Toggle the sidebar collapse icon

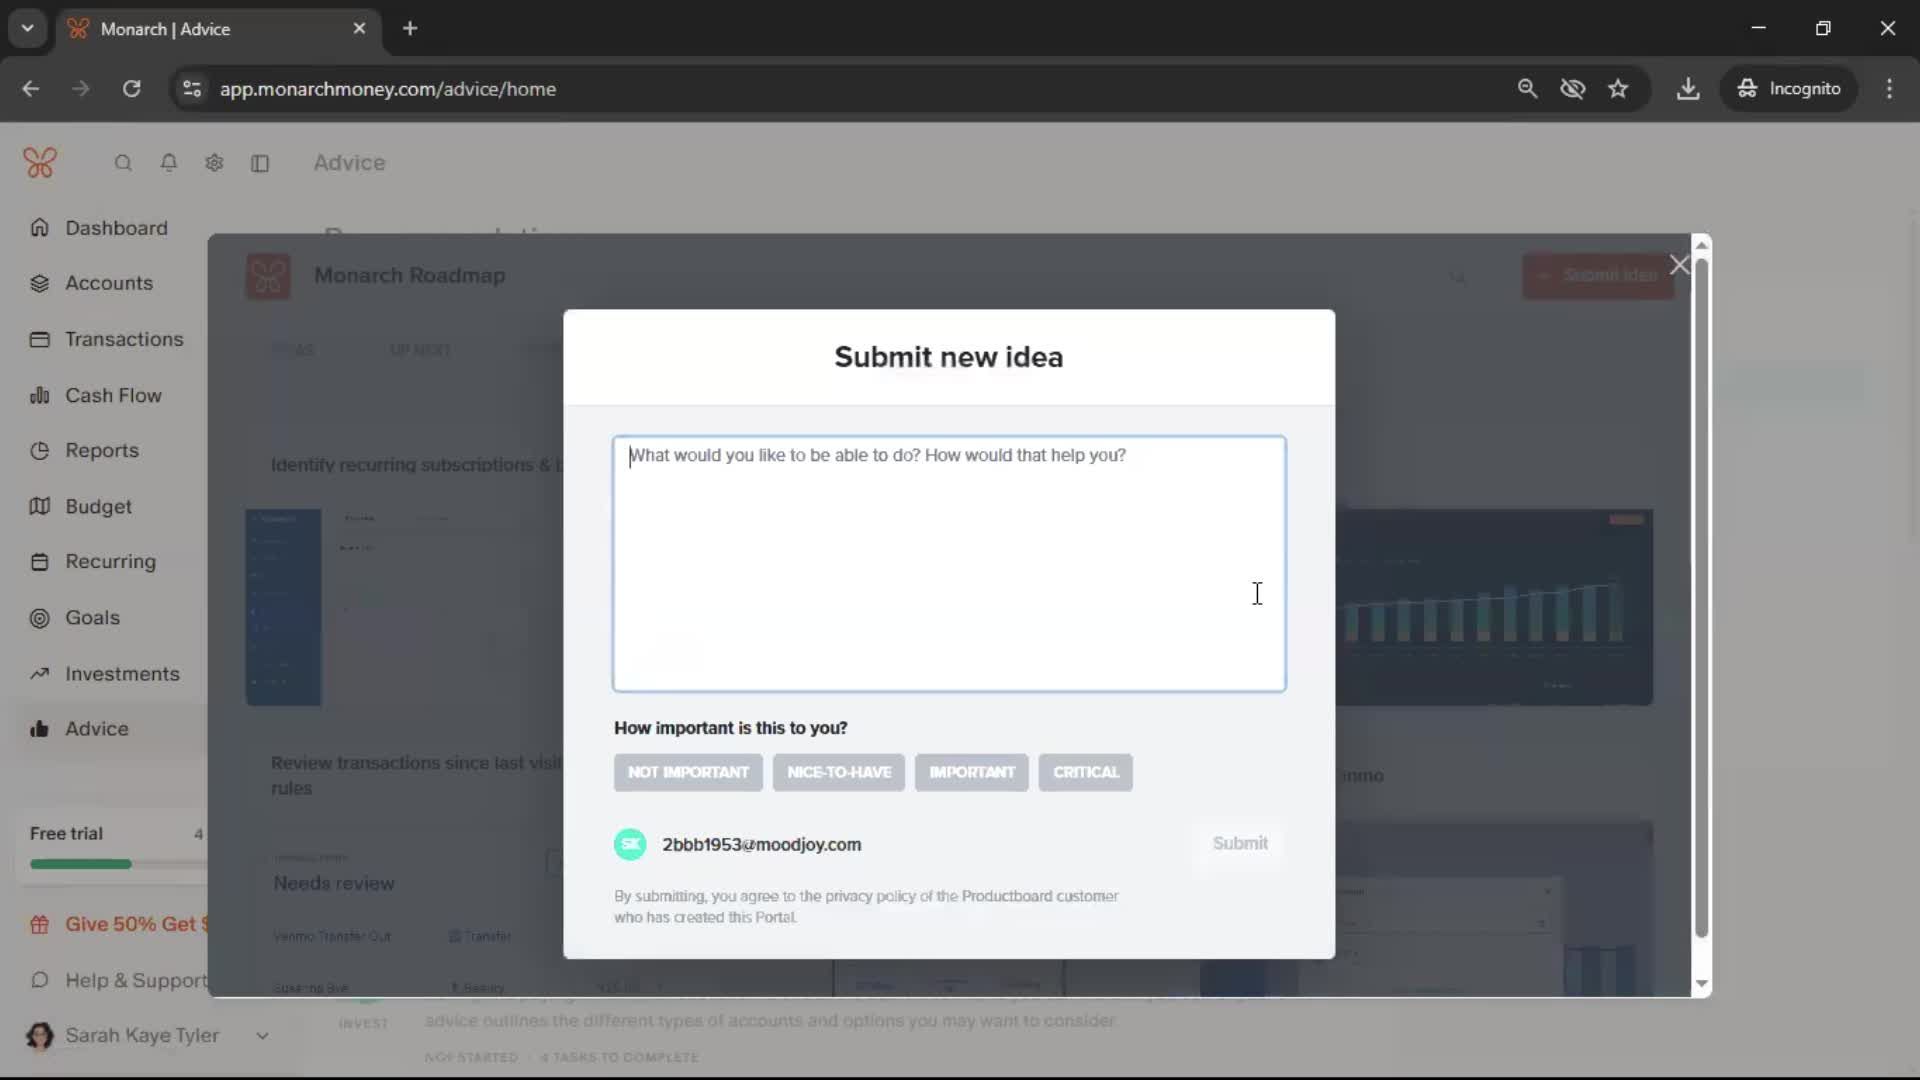260,163
